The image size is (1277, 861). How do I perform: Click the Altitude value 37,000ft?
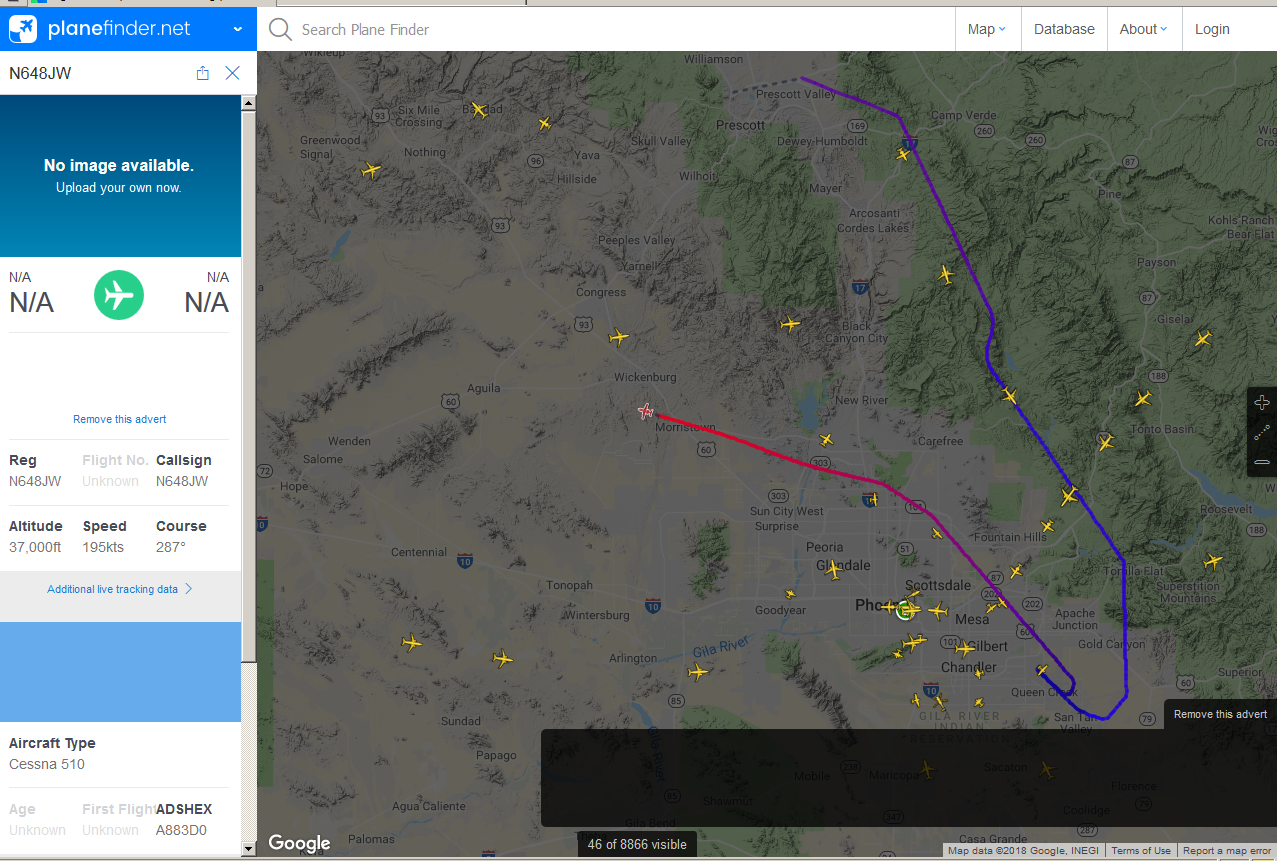coord(35,547)
